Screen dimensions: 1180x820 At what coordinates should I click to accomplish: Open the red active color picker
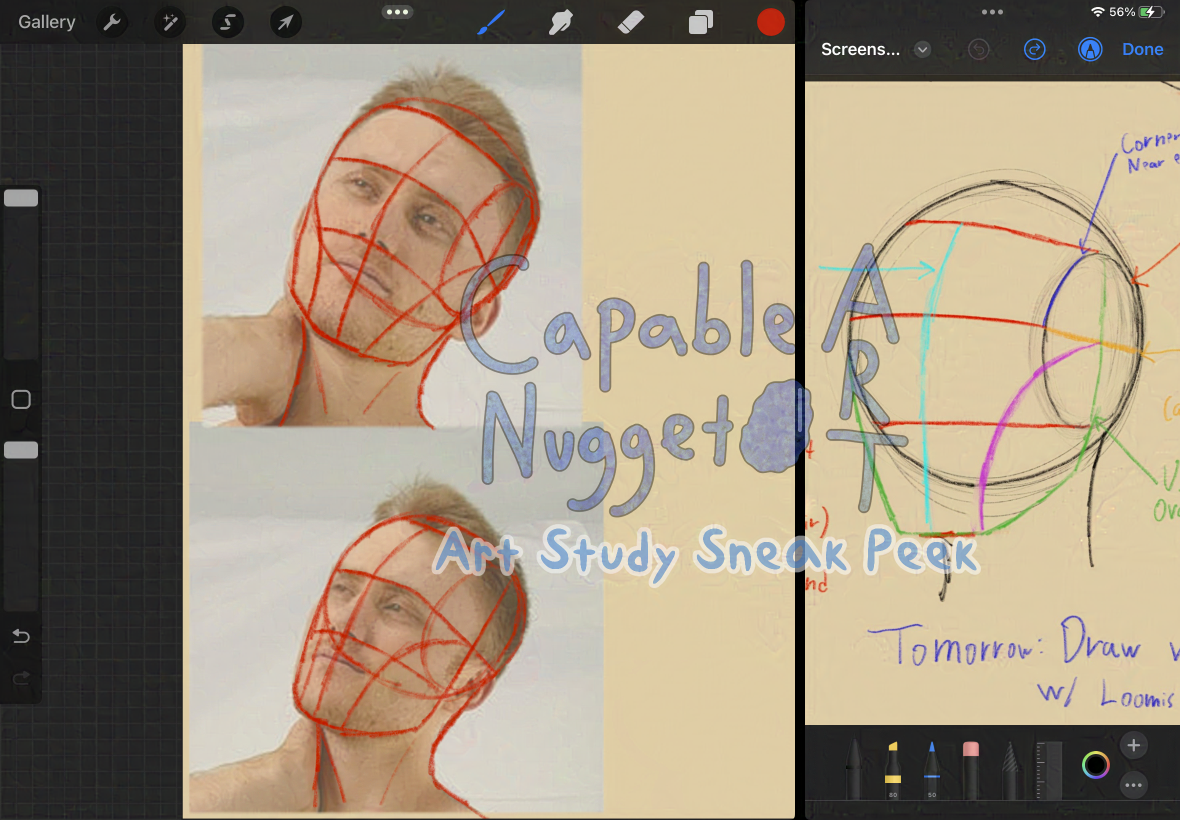[770, 22]
